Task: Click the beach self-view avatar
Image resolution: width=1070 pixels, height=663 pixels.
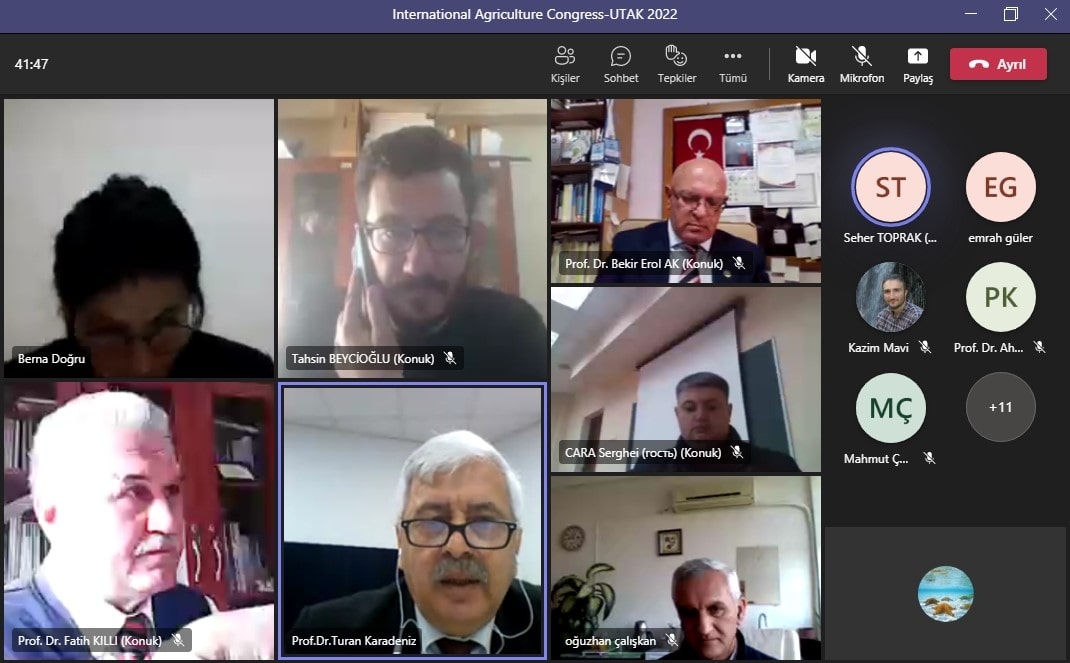Action: point(945,593)
